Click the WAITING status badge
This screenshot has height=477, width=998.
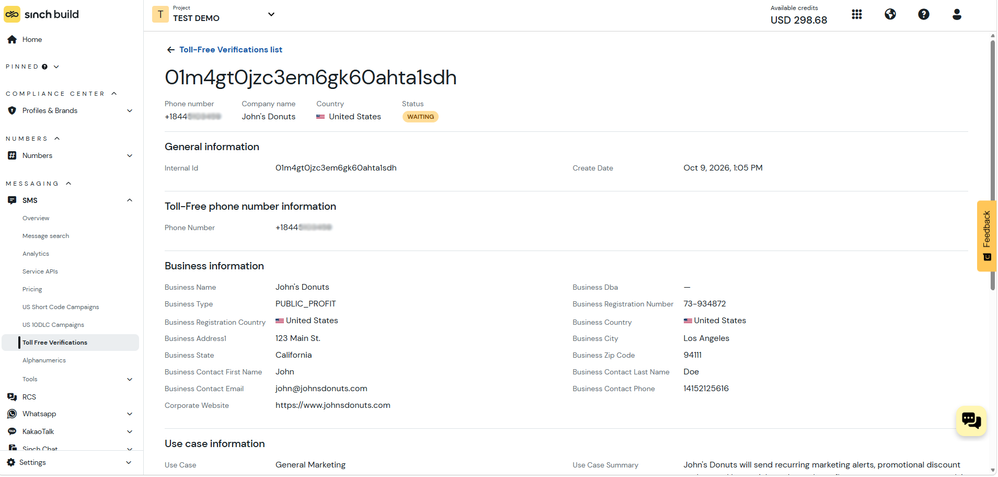point(420,117)
